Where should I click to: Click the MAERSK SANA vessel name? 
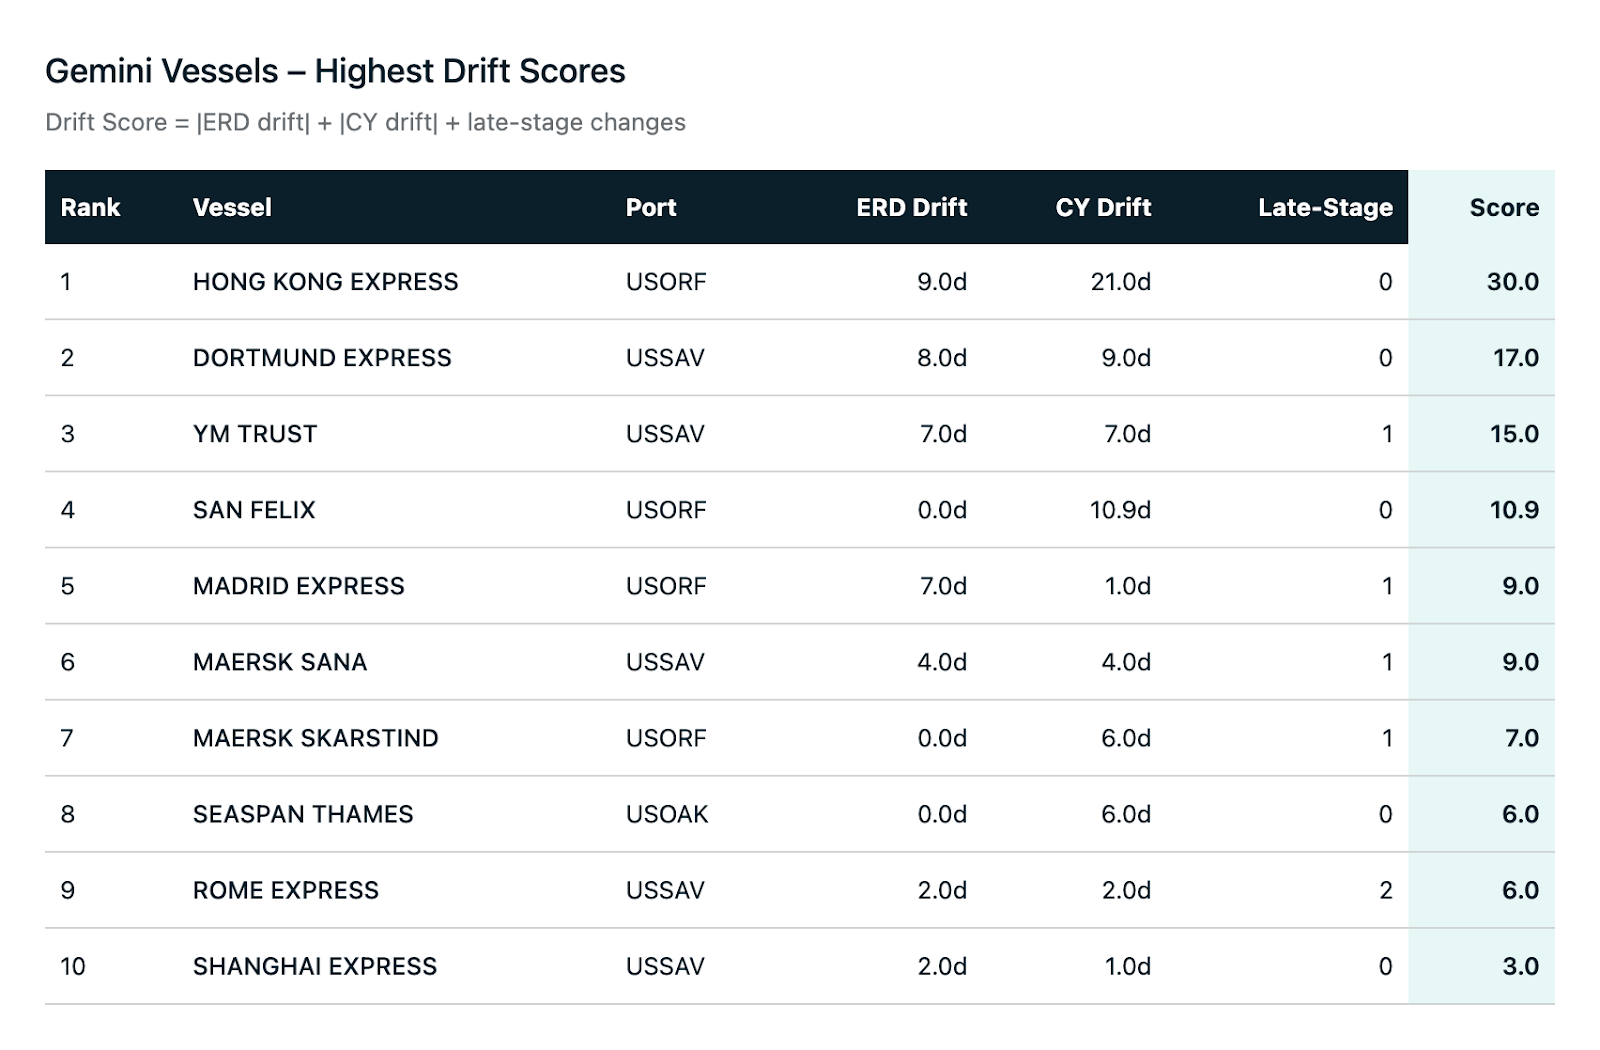(280, 662)
